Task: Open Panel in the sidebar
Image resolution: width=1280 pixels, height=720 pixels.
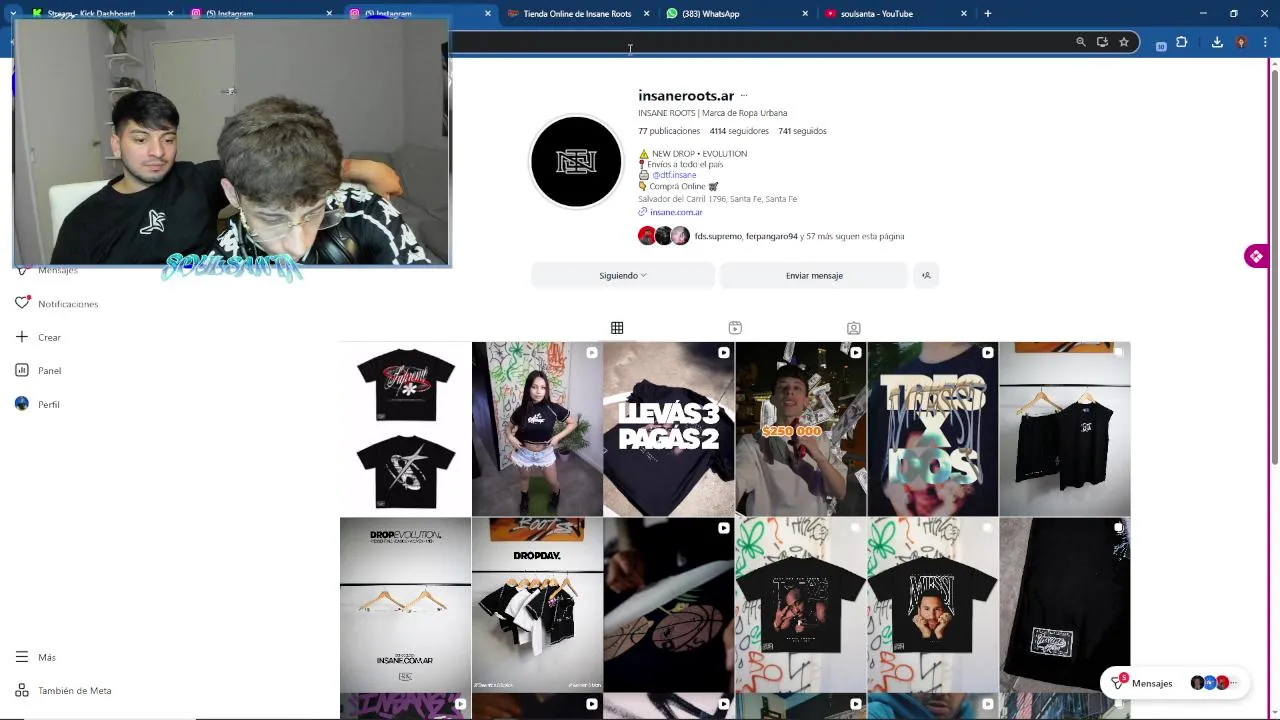Action: click(x=49, y=371)
